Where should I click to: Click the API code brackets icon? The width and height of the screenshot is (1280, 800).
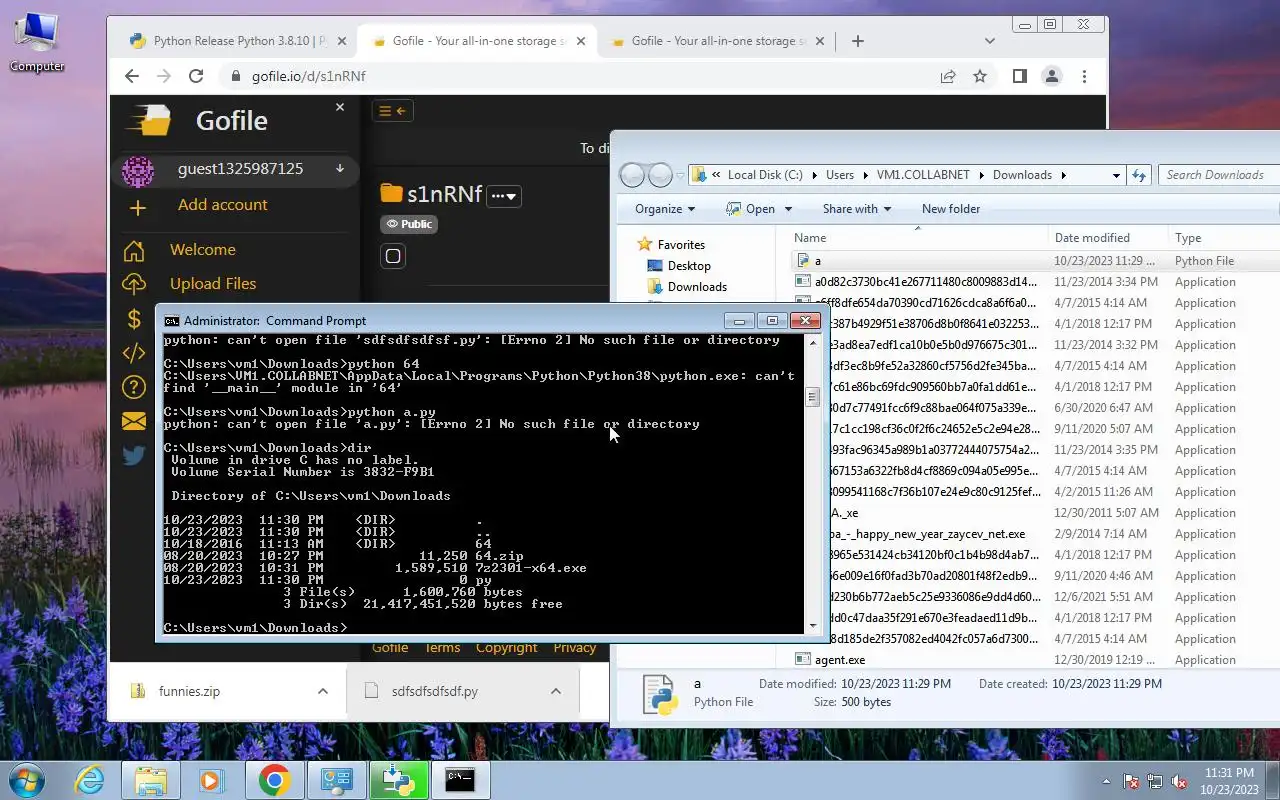point(134,353)
